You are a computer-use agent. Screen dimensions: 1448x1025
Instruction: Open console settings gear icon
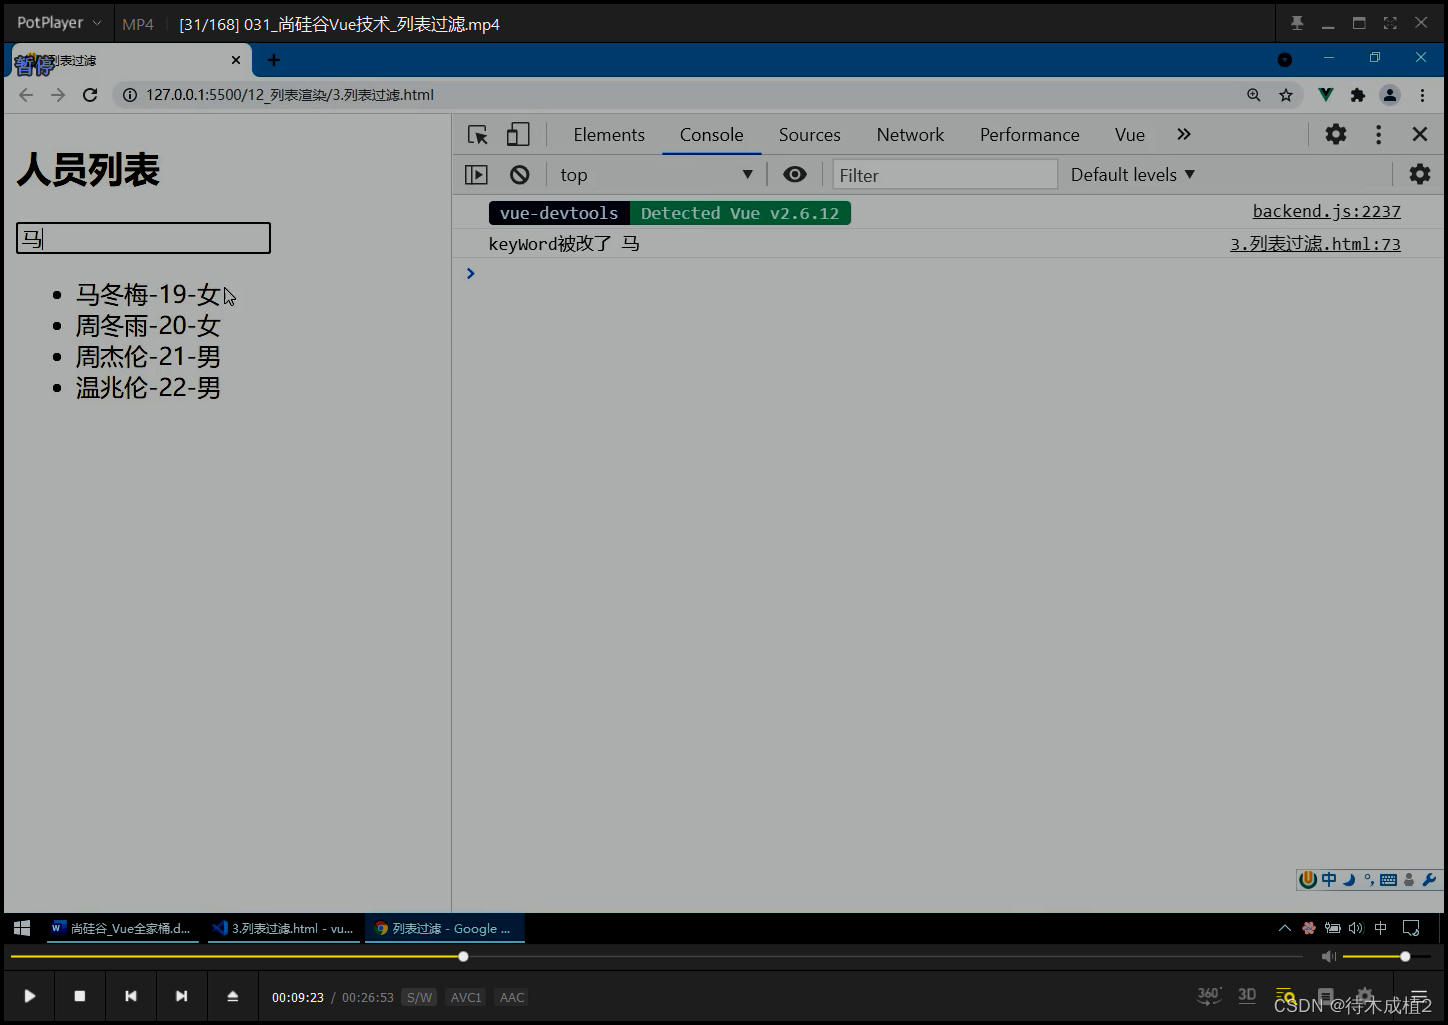click(1419, 174)
